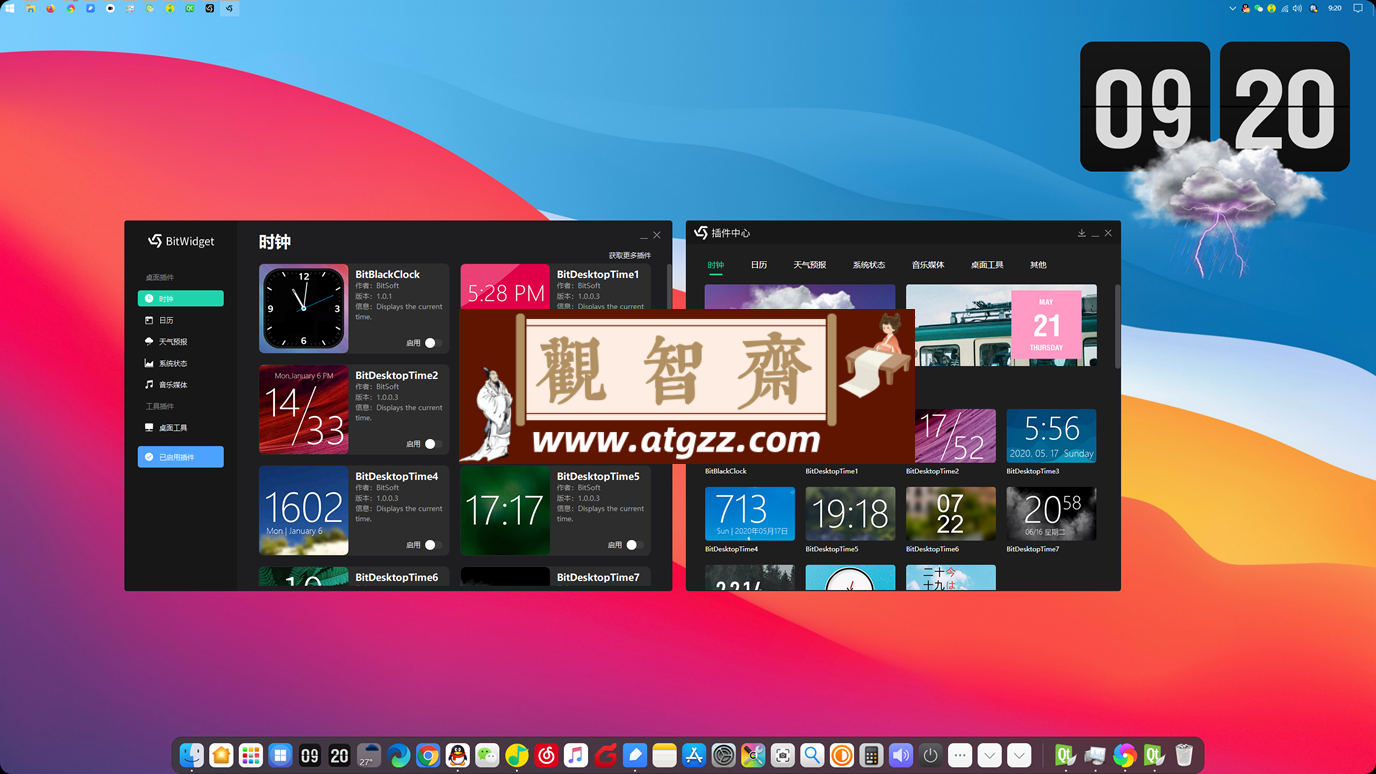Image resolution: width=1376 pixels, height=774 pixels.
Task: Enable the BitBlackClock widget toggle
Action: 432,343
